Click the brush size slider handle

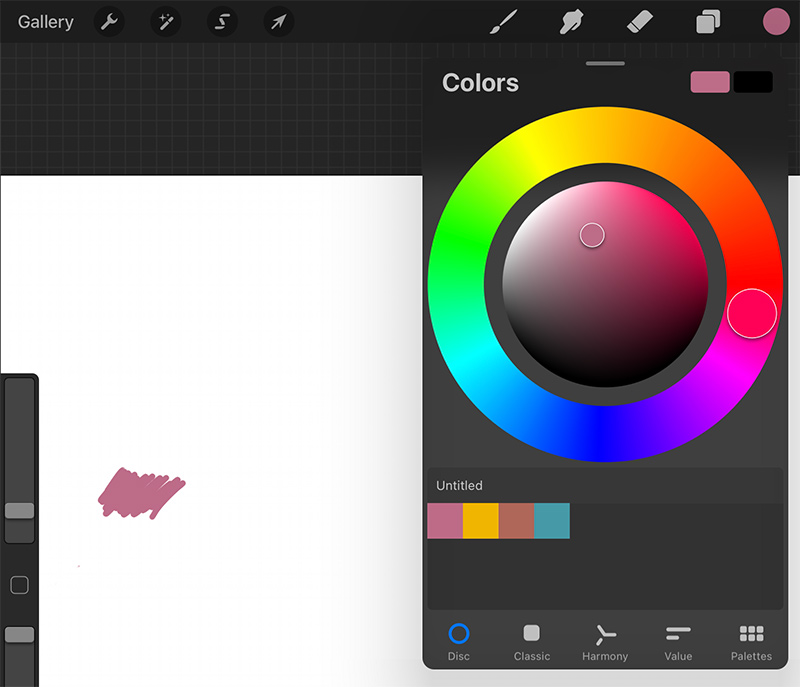click(x=19, y=511)
